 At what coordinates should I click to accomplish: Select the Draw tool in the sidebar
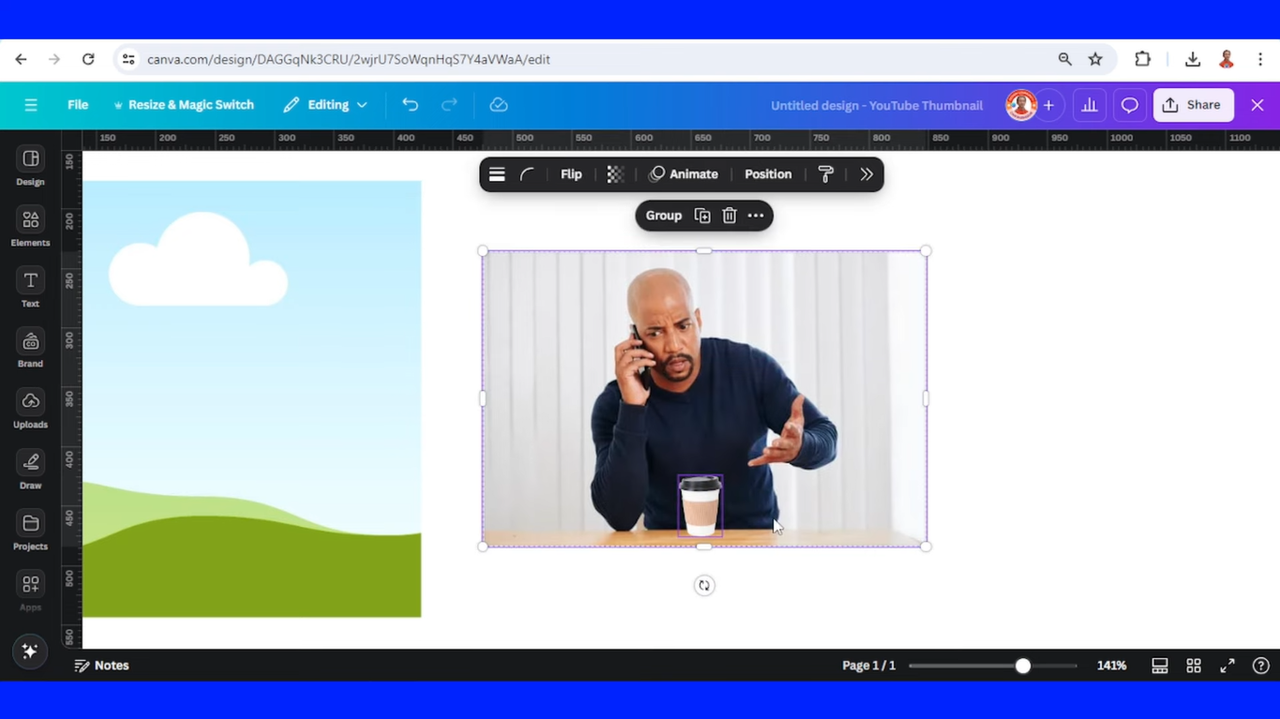click(30, 470)
